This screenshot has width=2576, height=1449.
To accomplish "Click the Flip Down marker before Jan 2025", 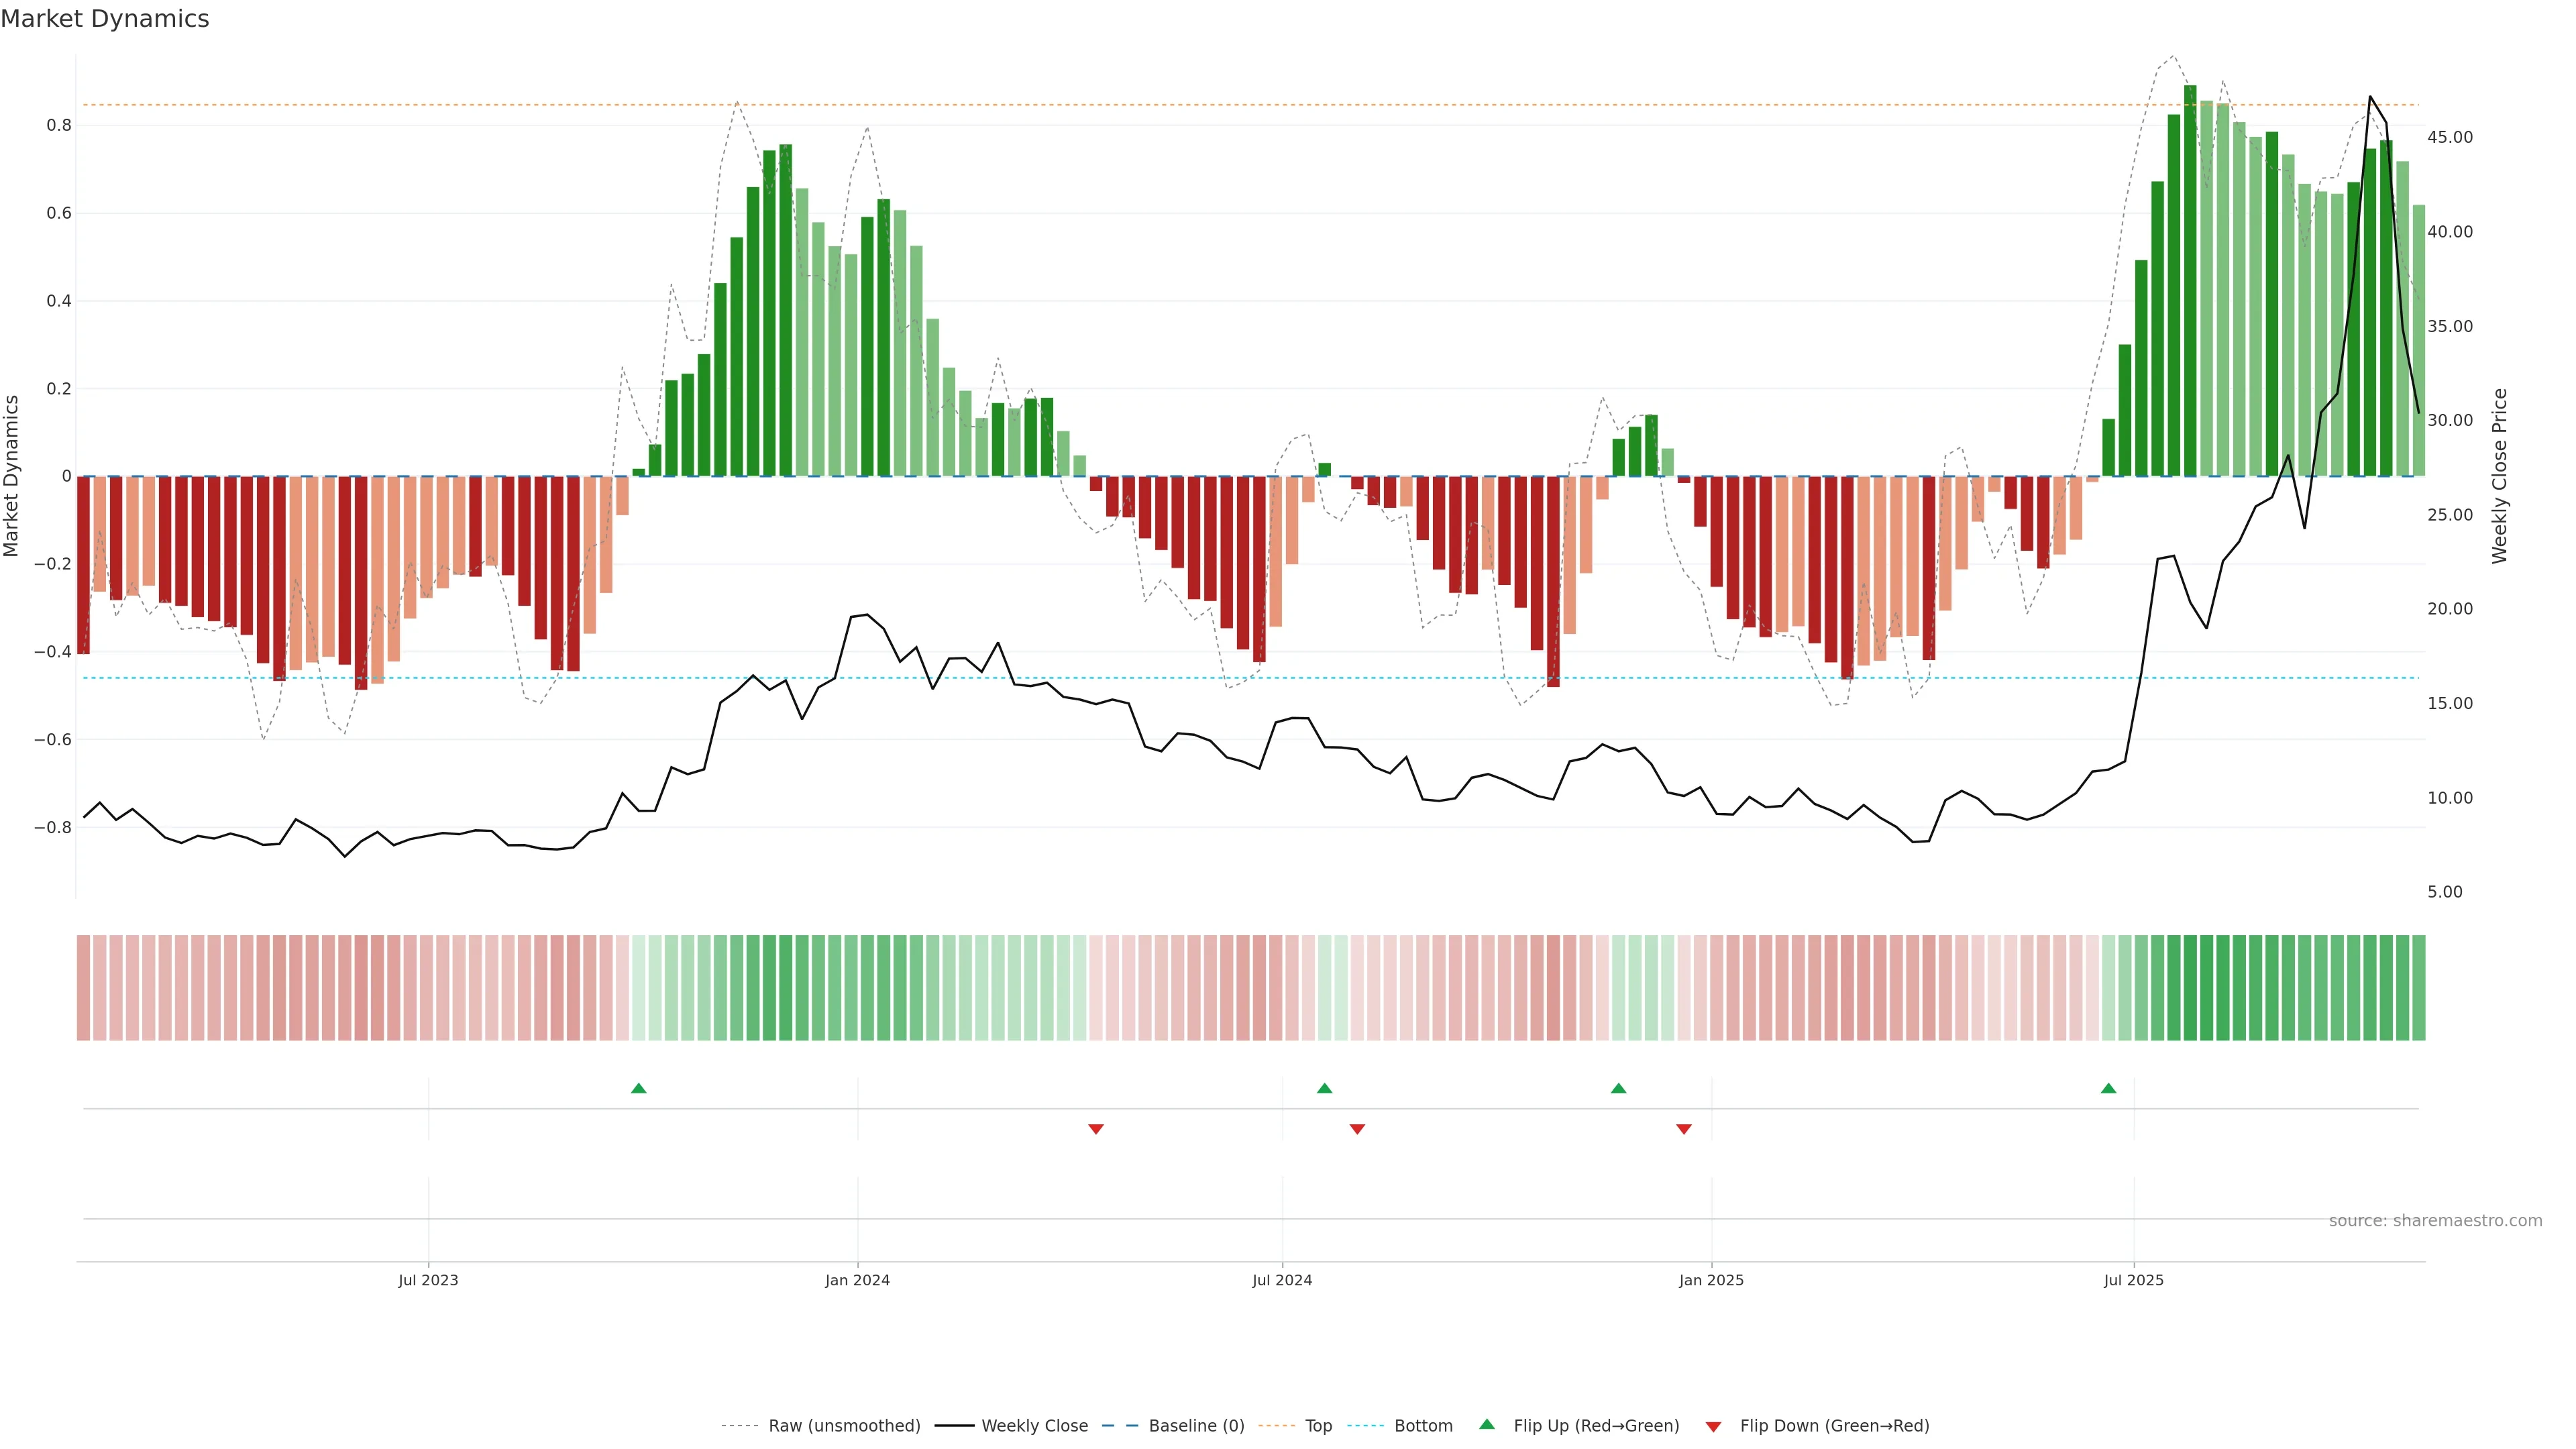I will (1683, 1129).
